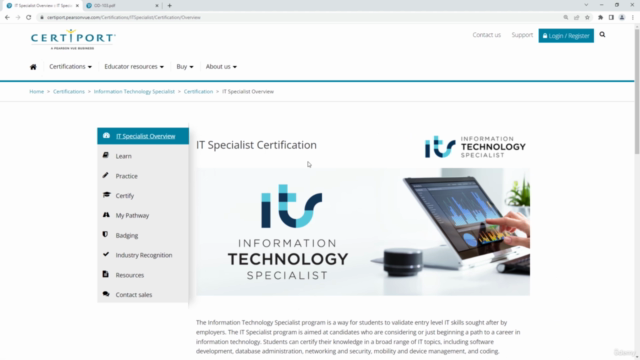Click the Certifications breadcrumb link
Screen dimensions: 640x360
click(x=69, y=91)
